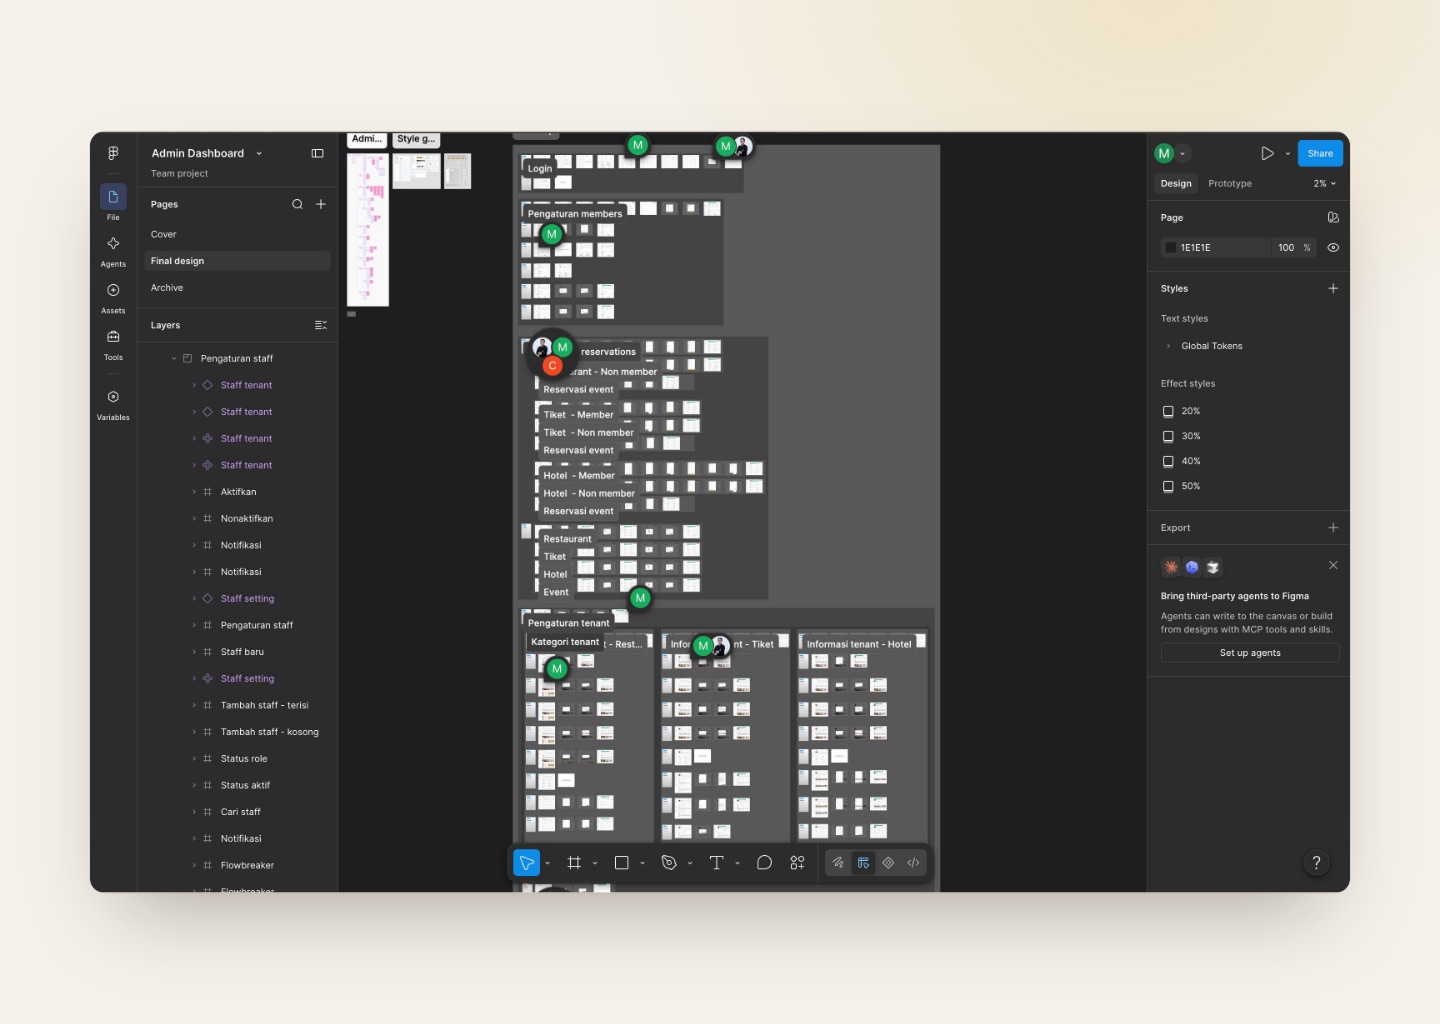1440x1024 pixels.
Task: Close the third-party agents promo card
Action: coord(1333,565)
